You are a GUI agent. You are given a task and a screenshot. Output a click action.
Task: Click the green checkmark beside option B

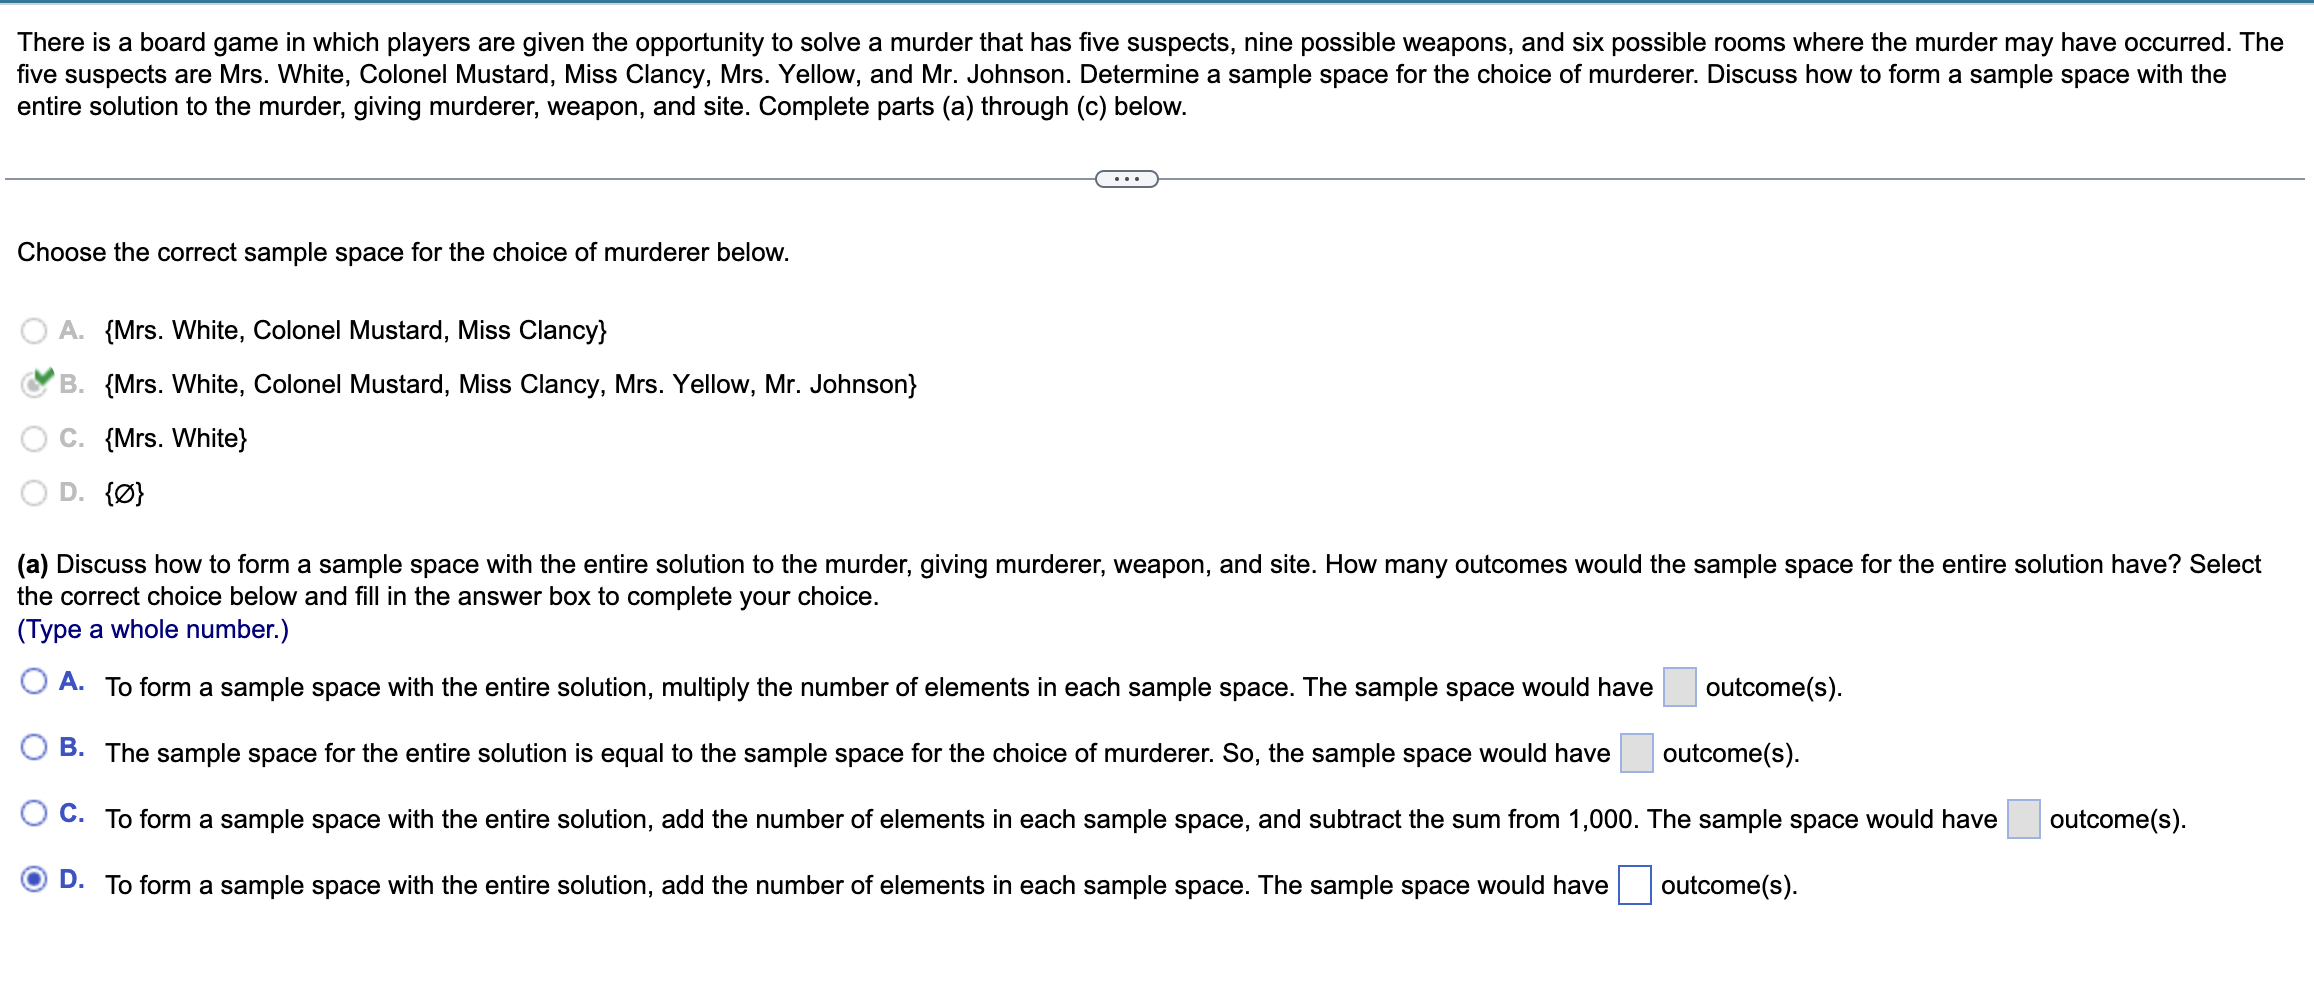[43, 375]
